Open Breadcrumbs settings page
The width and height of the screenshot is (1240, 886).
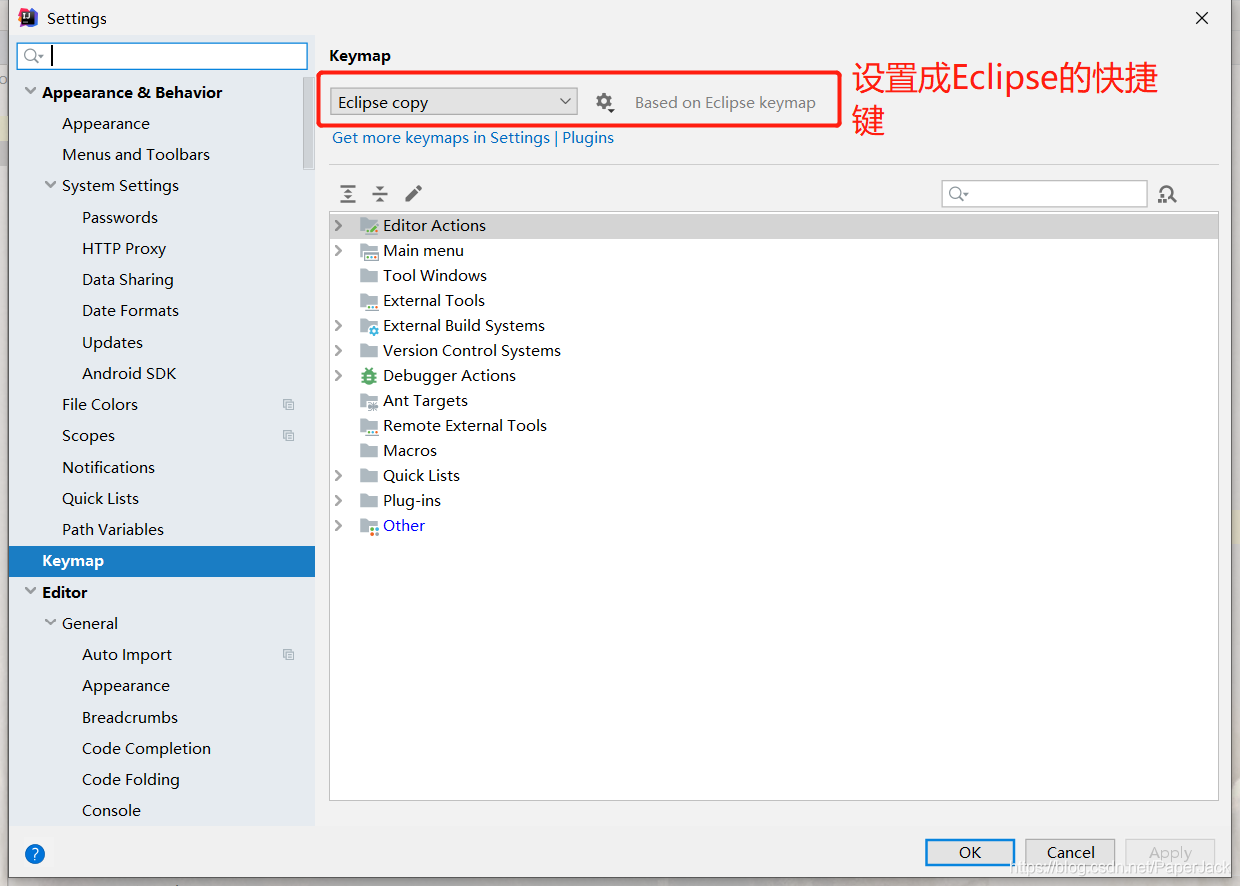tap(130, 718)
